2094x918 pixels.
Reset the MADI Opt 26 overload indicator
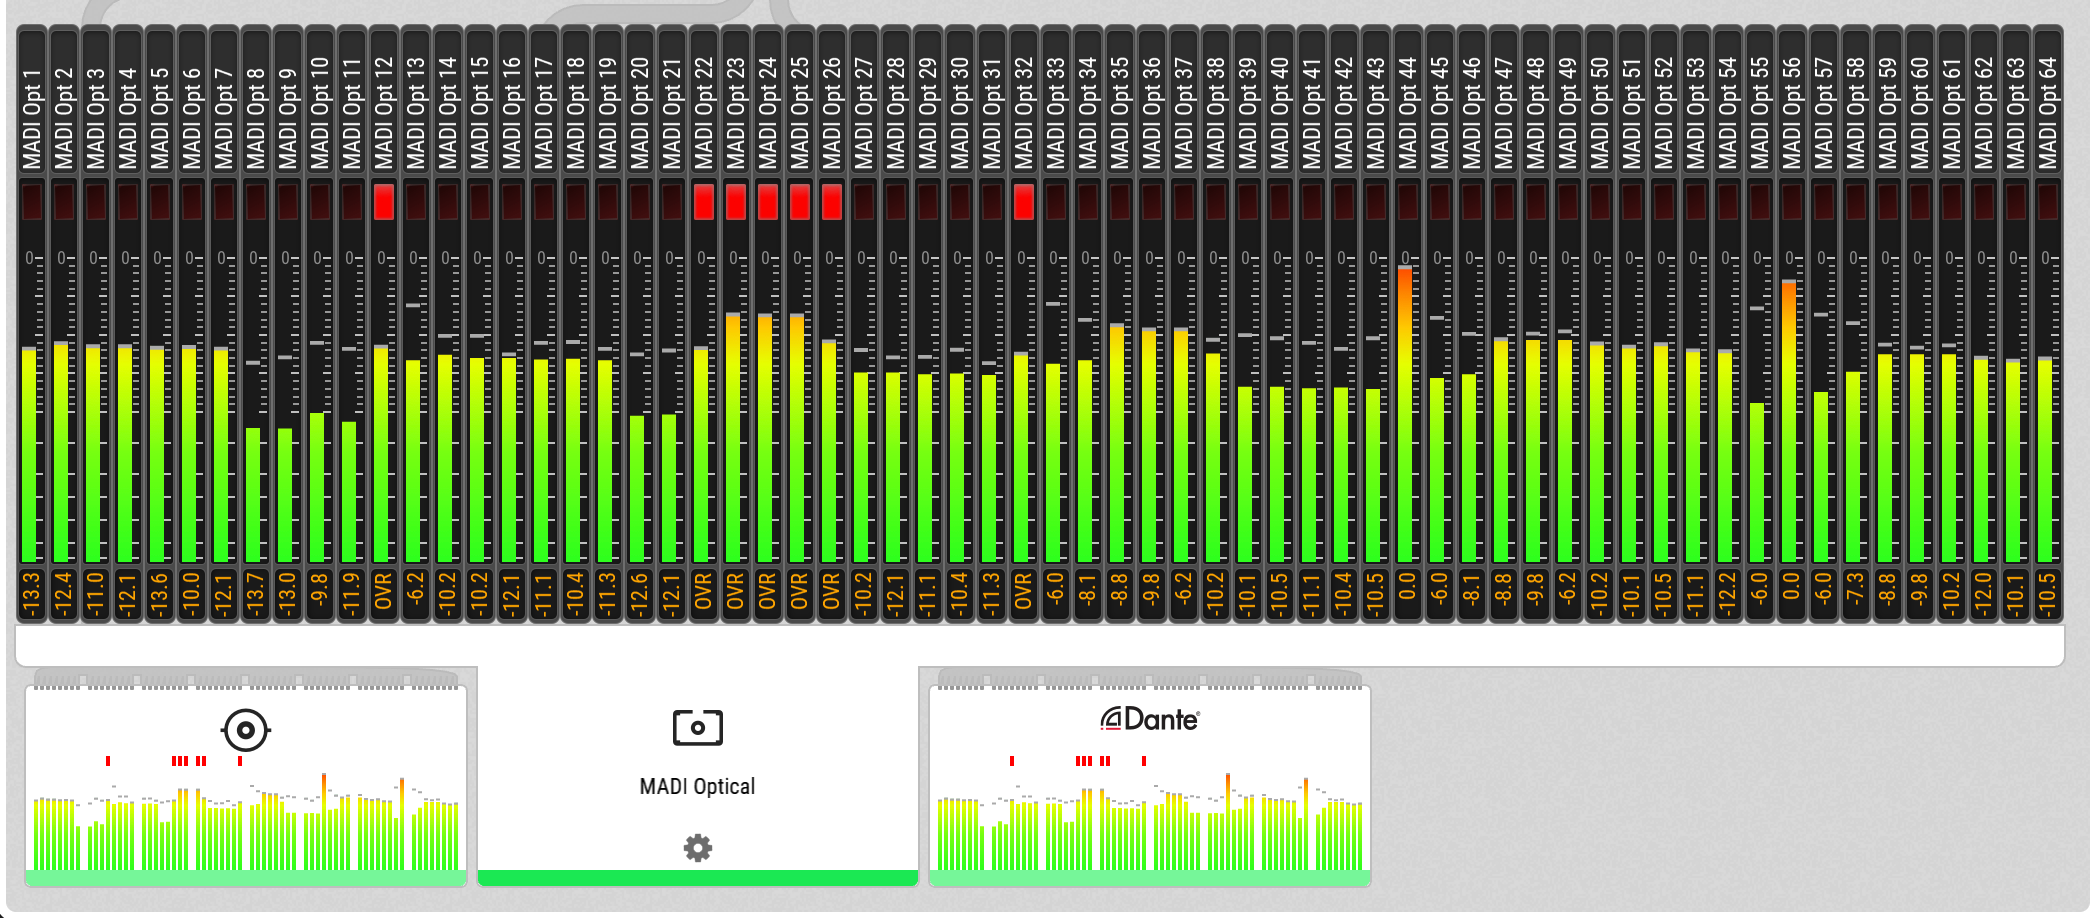831,202
